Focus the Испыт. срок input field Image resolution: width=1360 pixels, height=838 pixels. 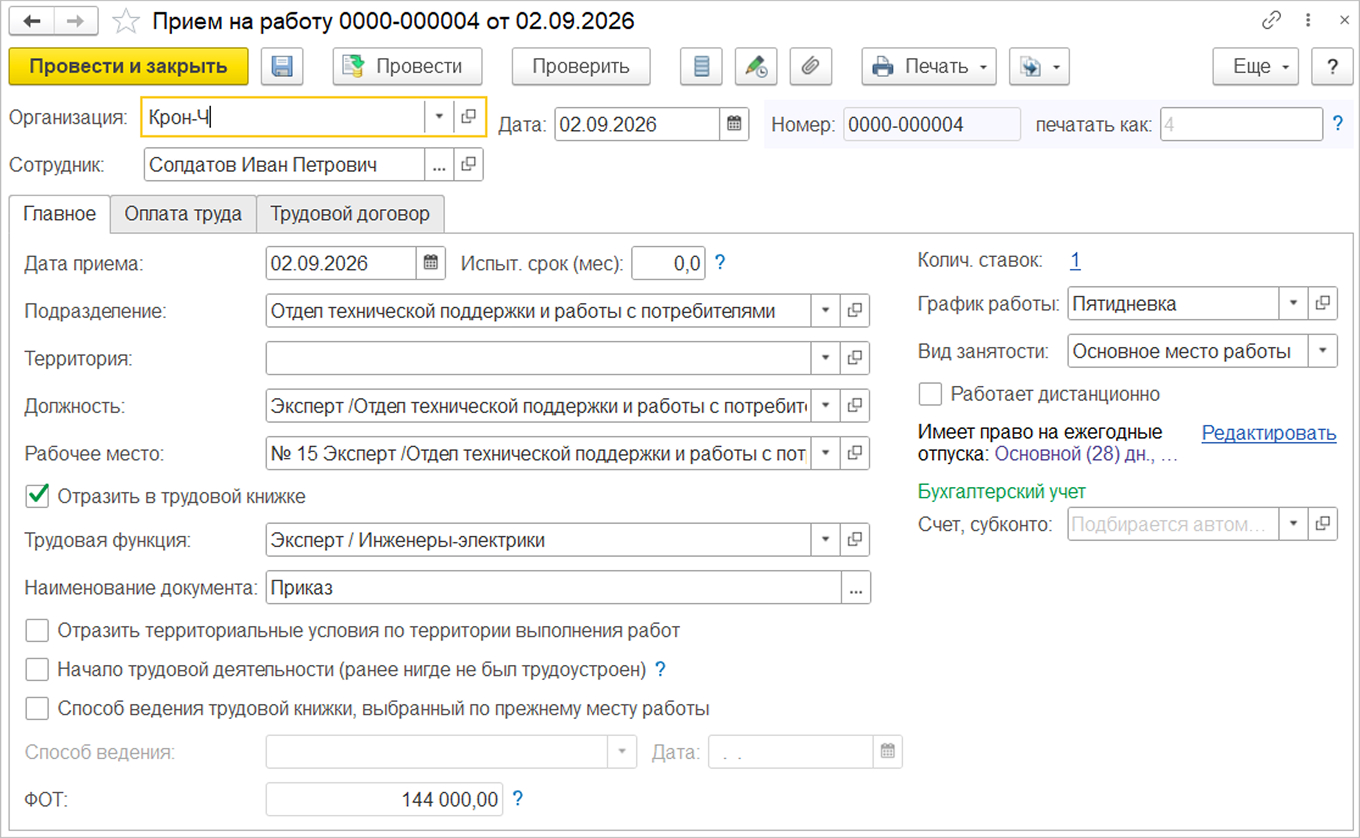pyautogui.click(x=669, y=264)
